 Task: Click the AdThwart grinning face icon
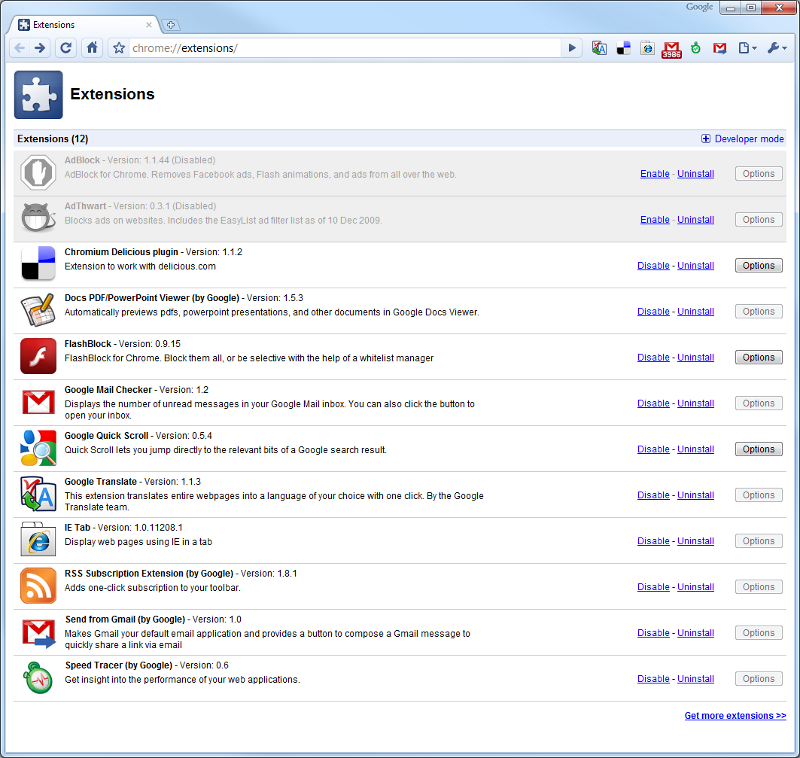click(x=38, y=217)
